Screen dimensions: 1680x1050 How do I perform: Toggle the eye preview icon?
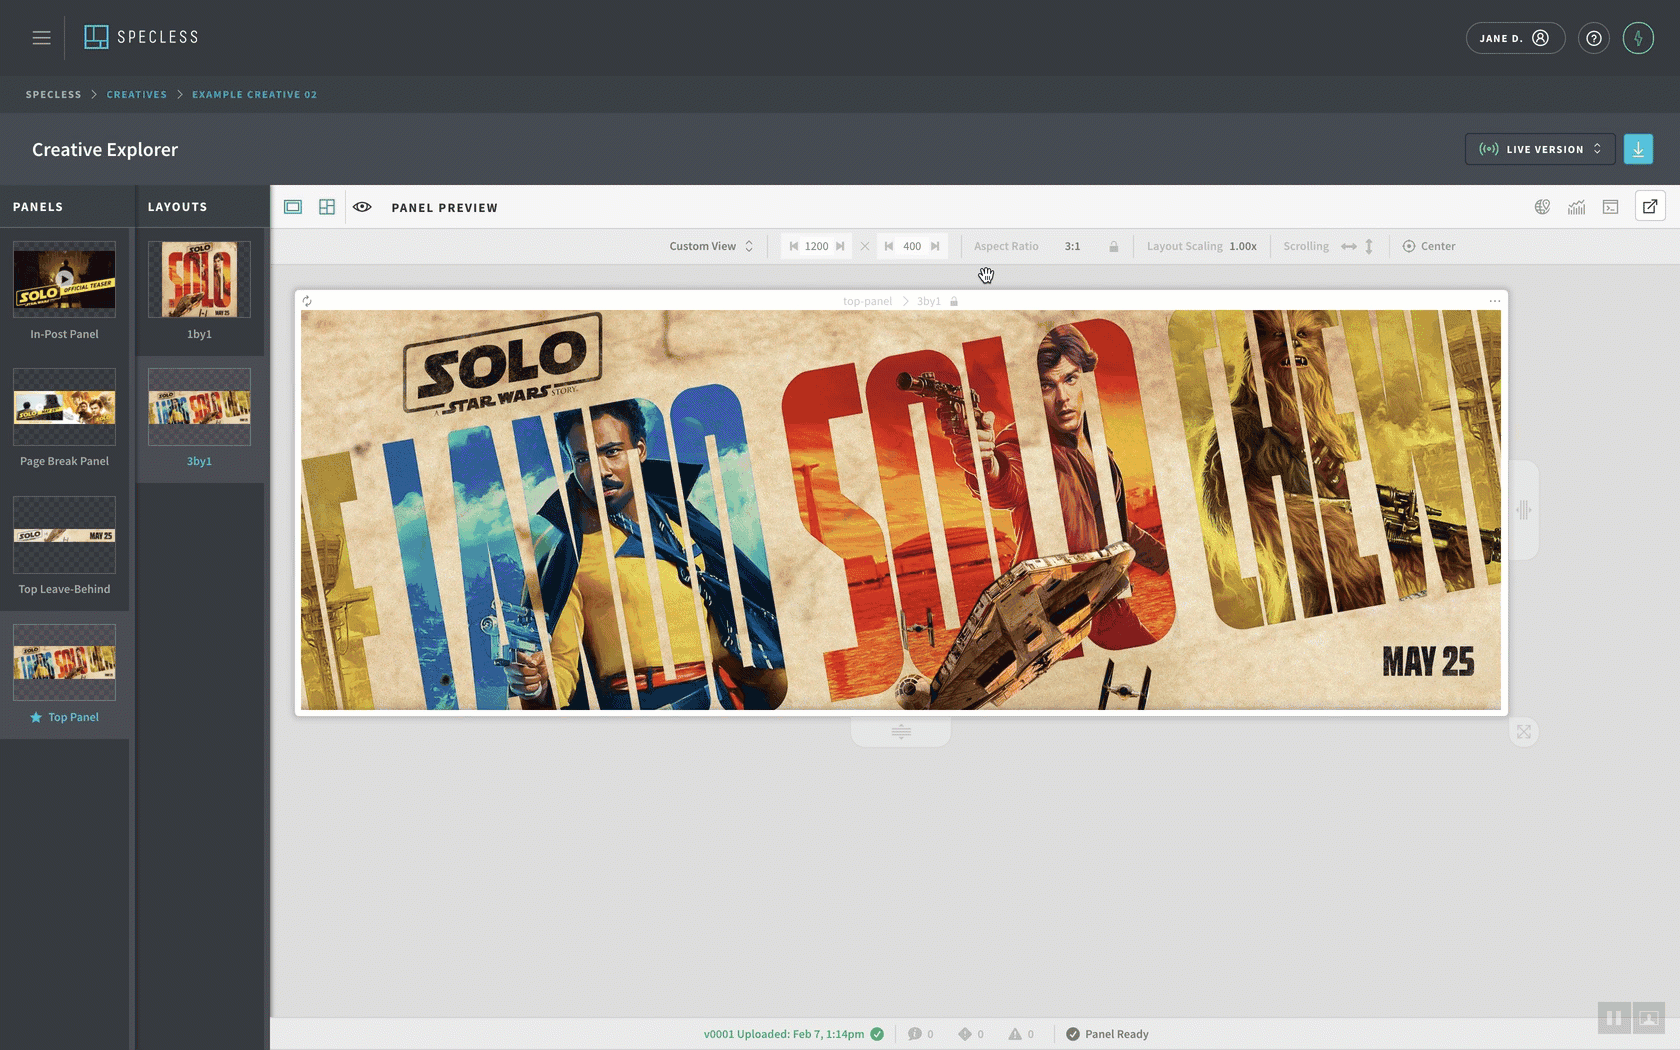tap(362, 207)
